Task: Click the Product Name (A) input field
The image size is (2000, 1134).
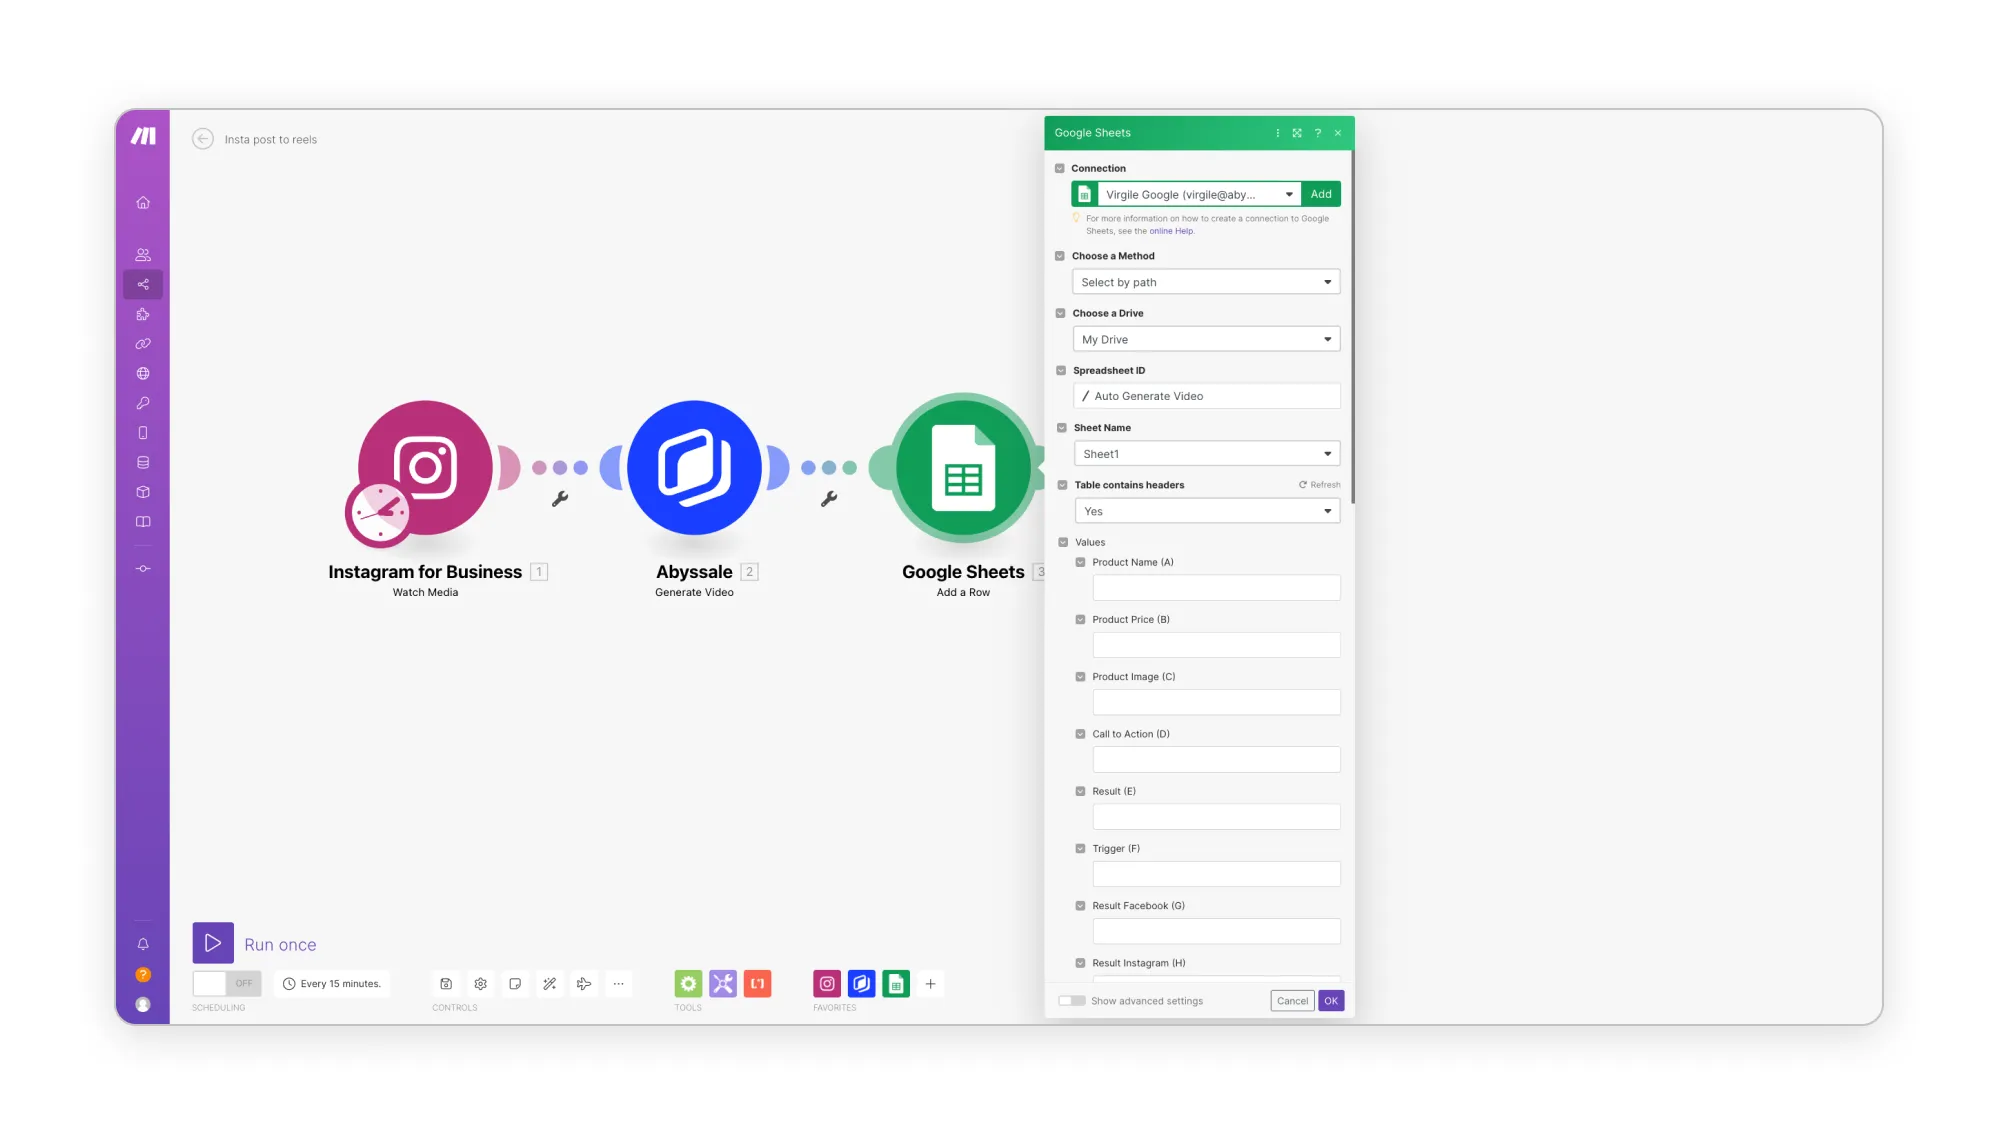Action: pos(1216,588)
